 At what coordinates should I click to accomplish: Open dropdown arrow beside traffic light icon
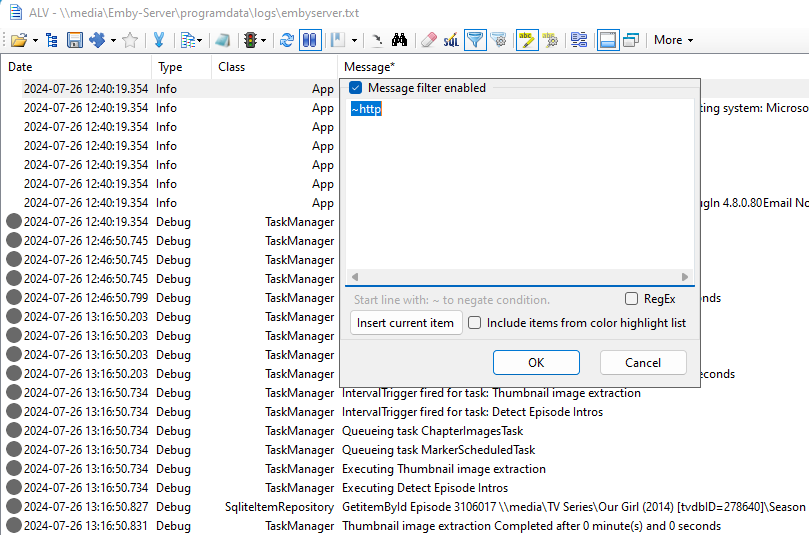coord(265,41)
